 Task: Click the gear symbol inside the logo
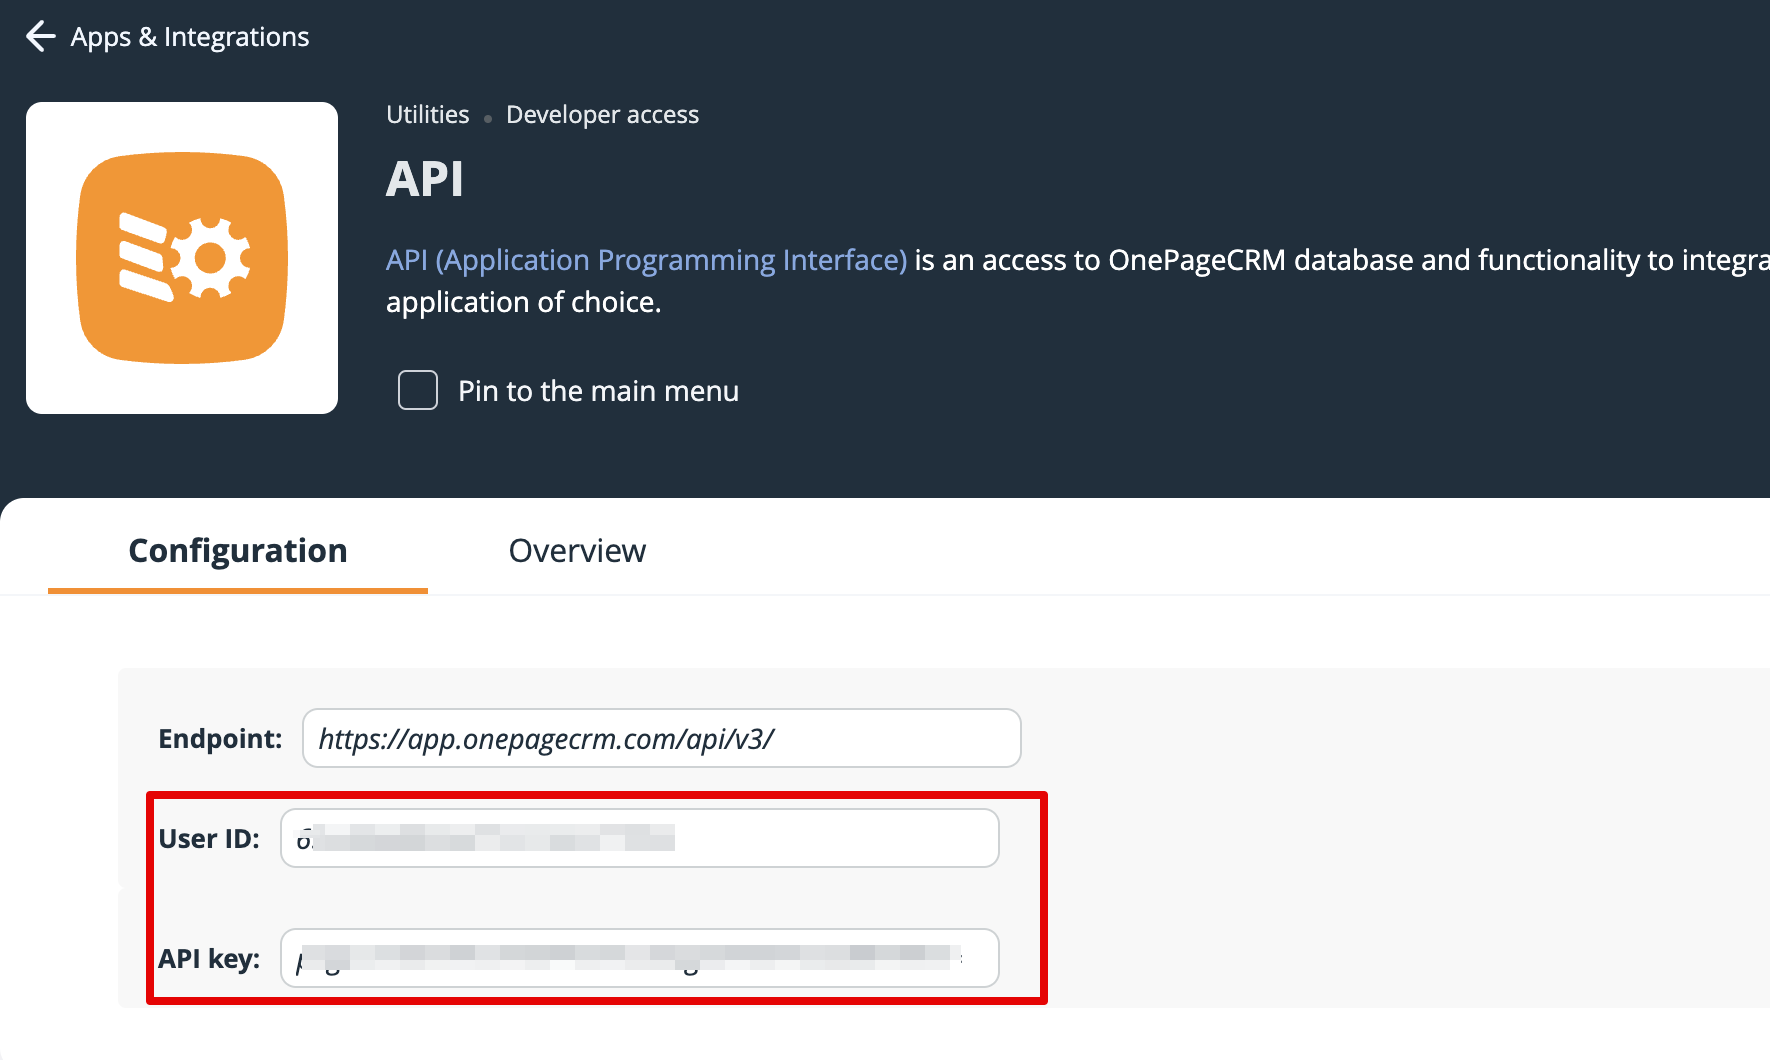coord(211,259)
